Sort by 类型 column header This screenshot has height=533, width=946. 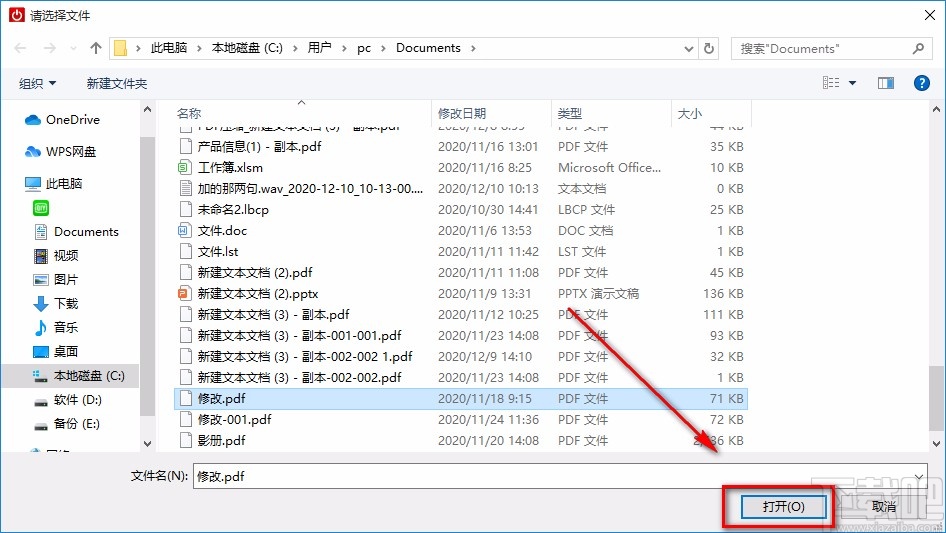[570, 113]
